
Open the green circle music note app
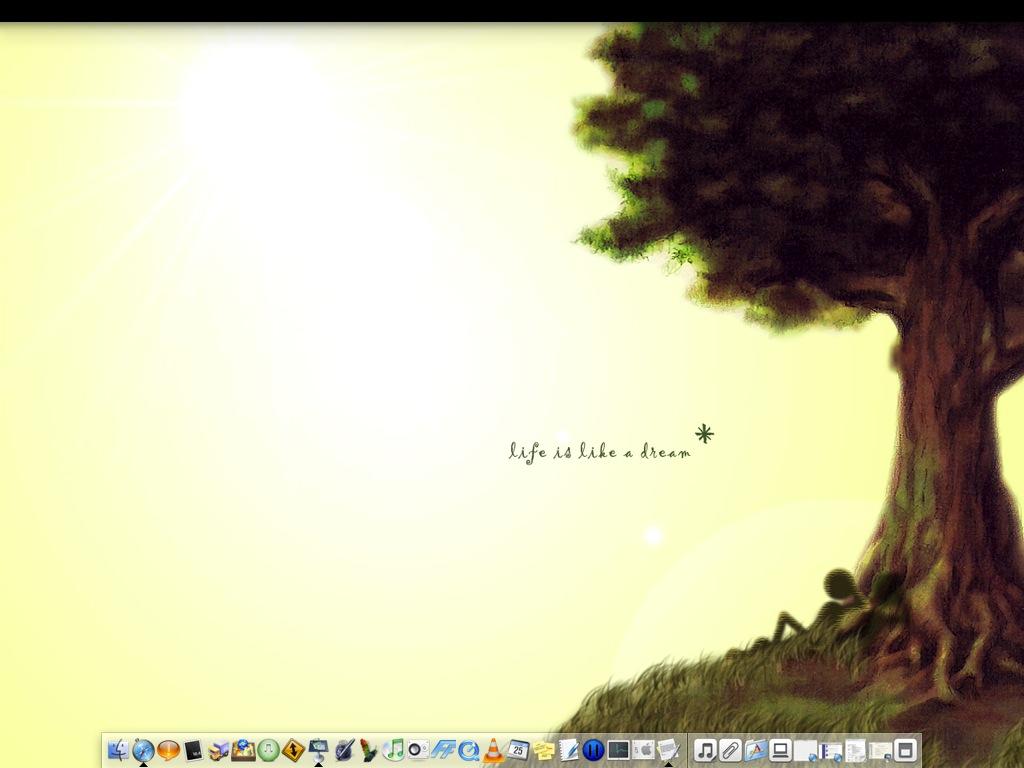point(268,750)
